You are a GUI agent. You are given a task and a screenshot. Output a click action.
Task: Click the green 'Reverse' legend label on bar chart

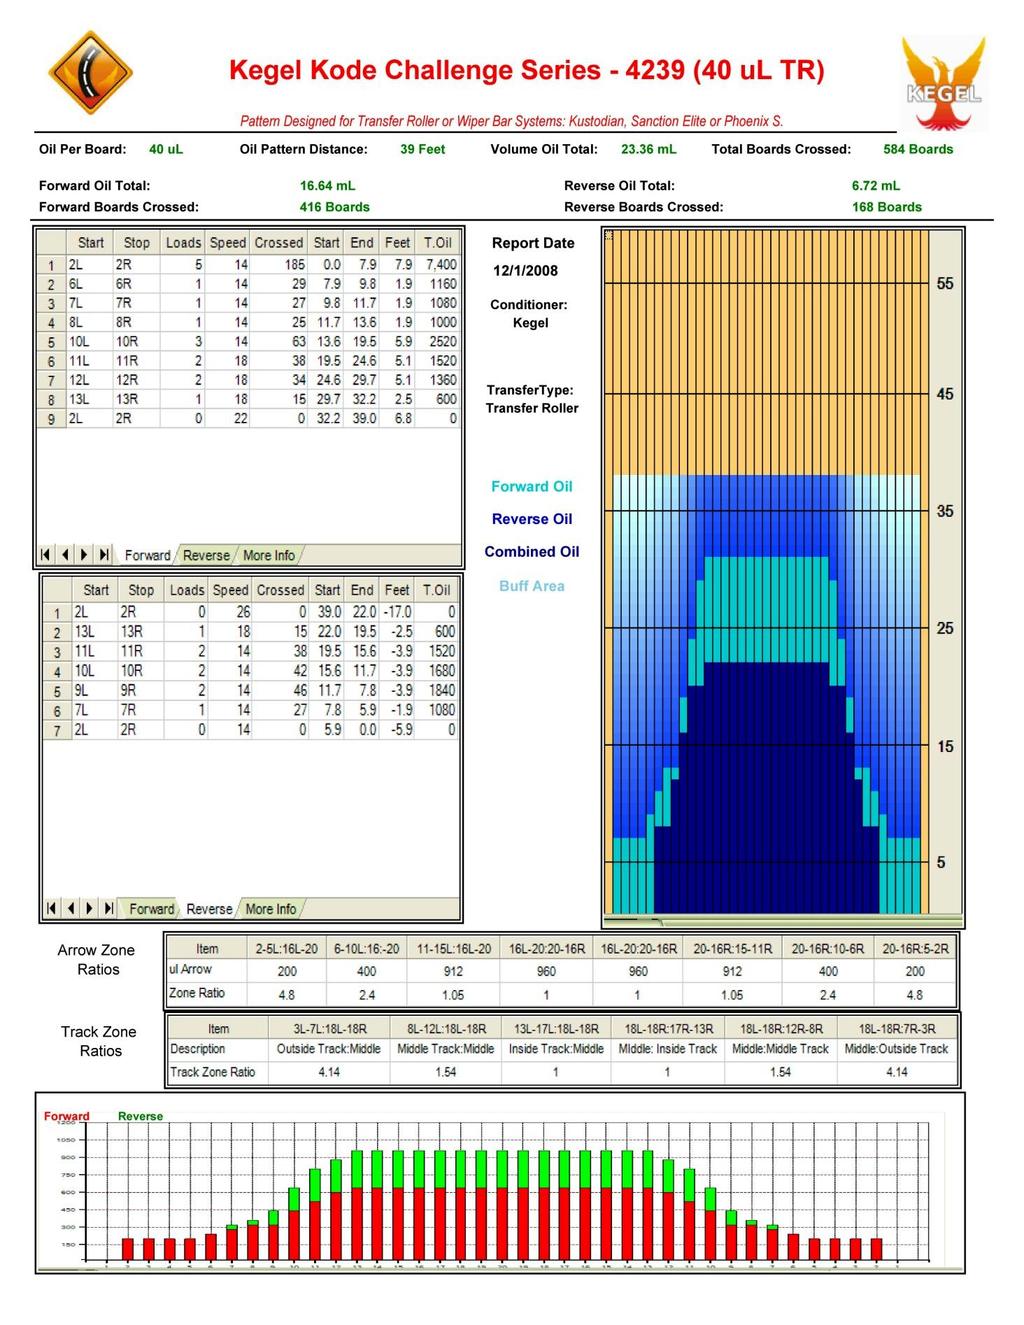pos(140,1116)
